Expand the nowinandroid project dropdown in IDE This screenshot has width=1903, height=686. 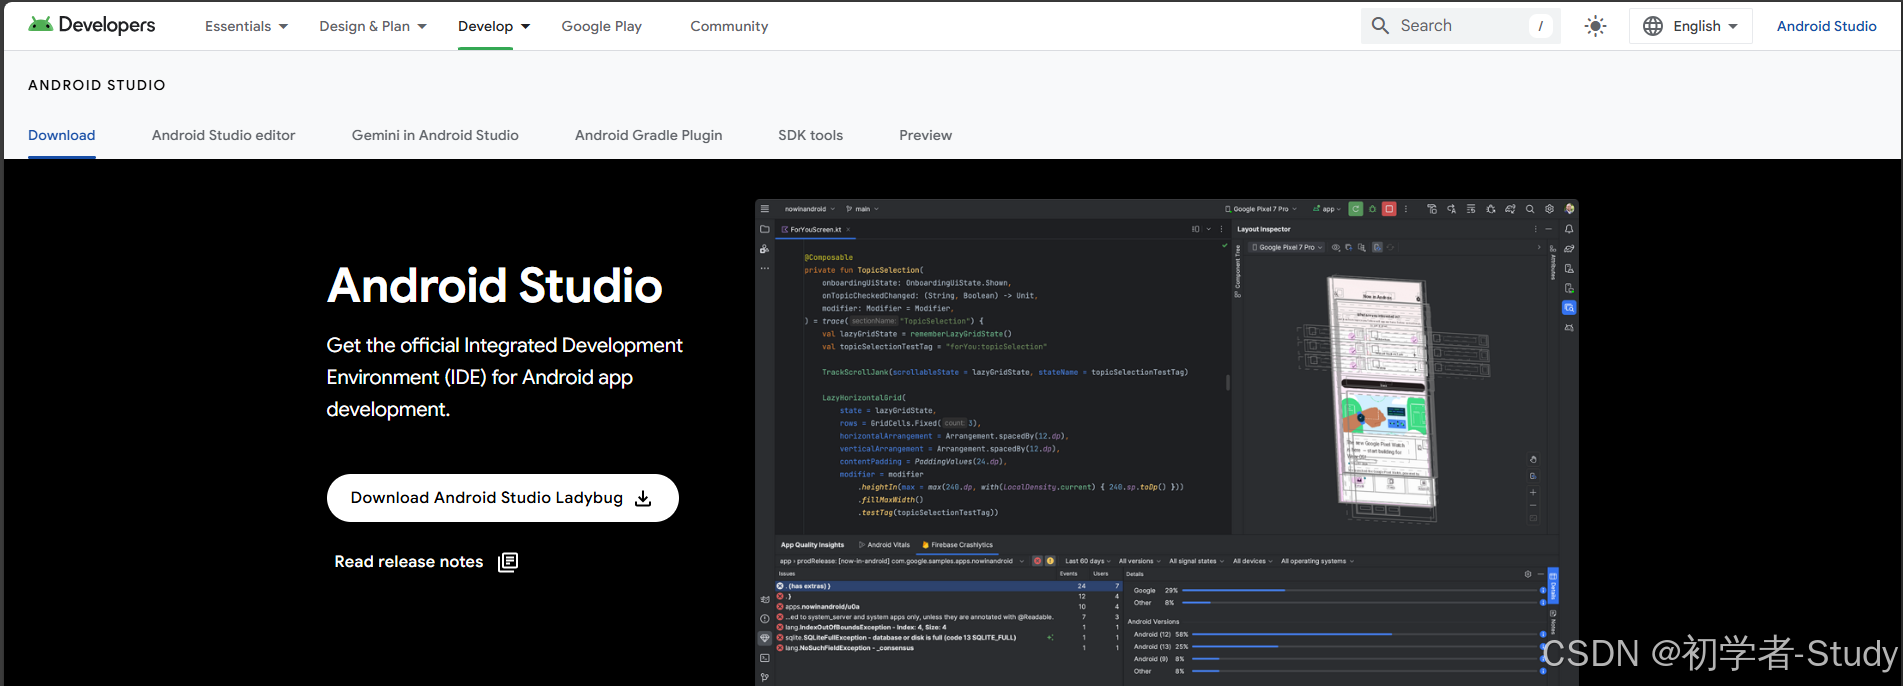(810, 209)
